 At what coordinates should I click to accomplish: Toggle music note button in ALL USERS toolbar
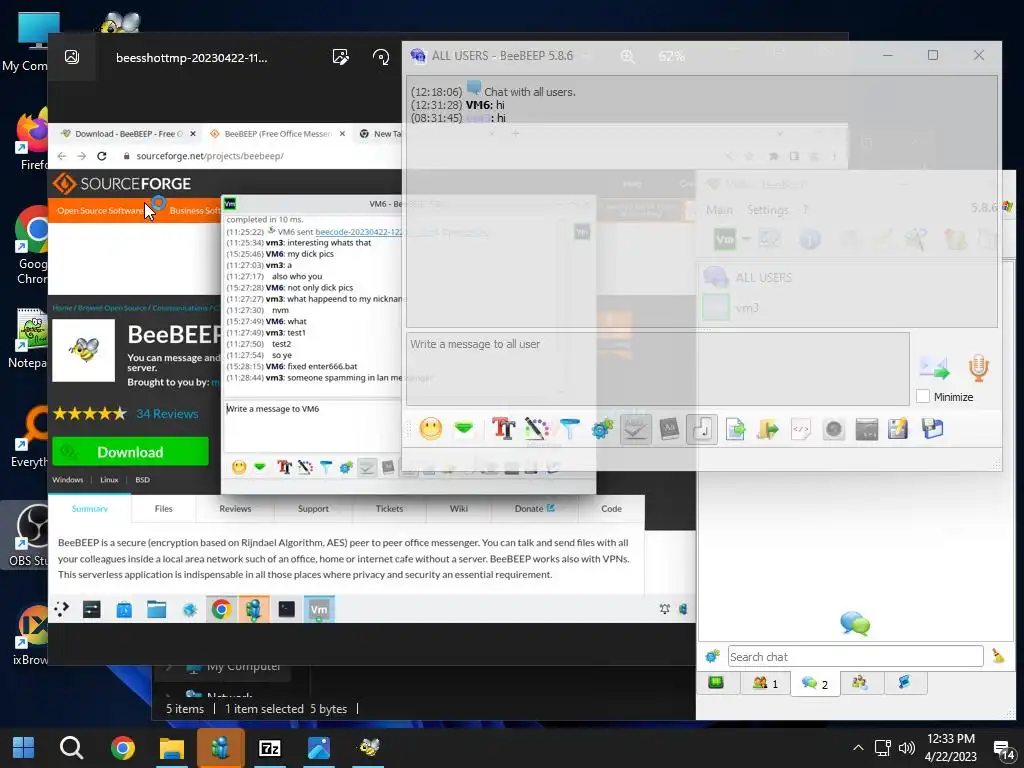702,429
